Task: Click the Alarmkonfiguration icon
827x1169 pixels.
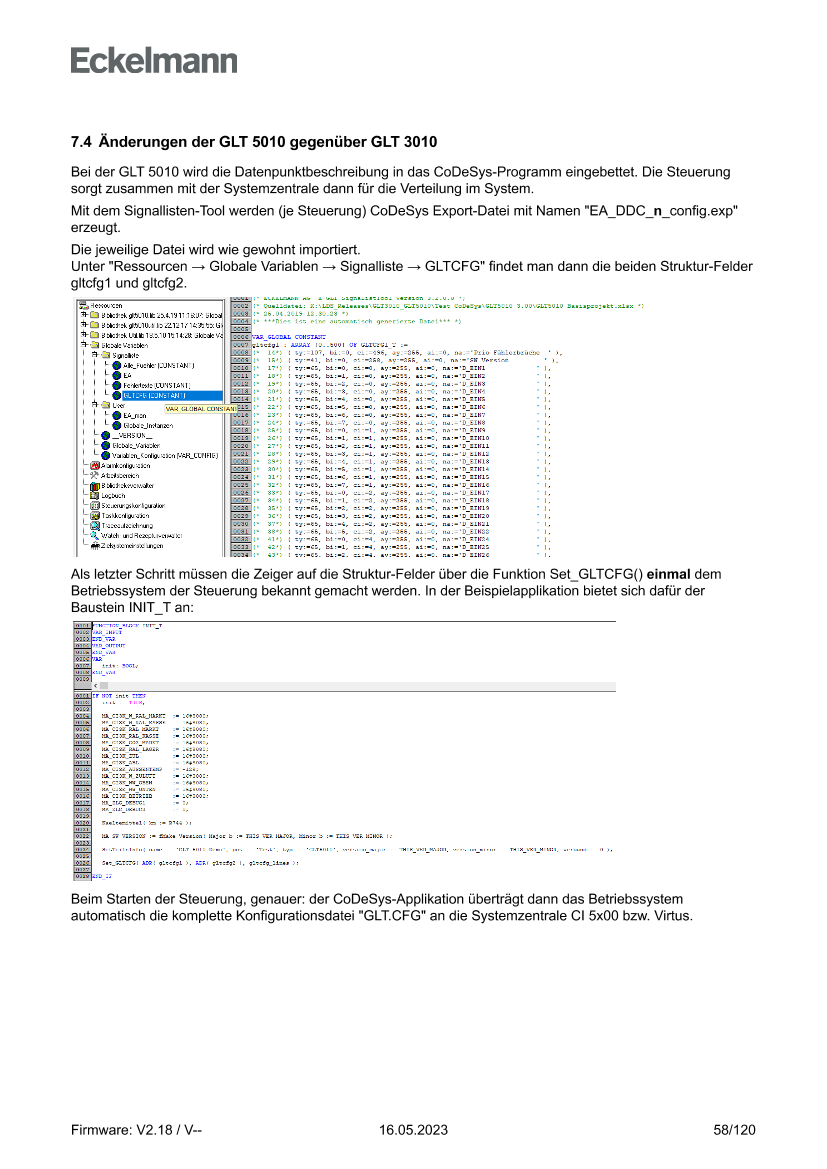Action: (x=94, y=466)
